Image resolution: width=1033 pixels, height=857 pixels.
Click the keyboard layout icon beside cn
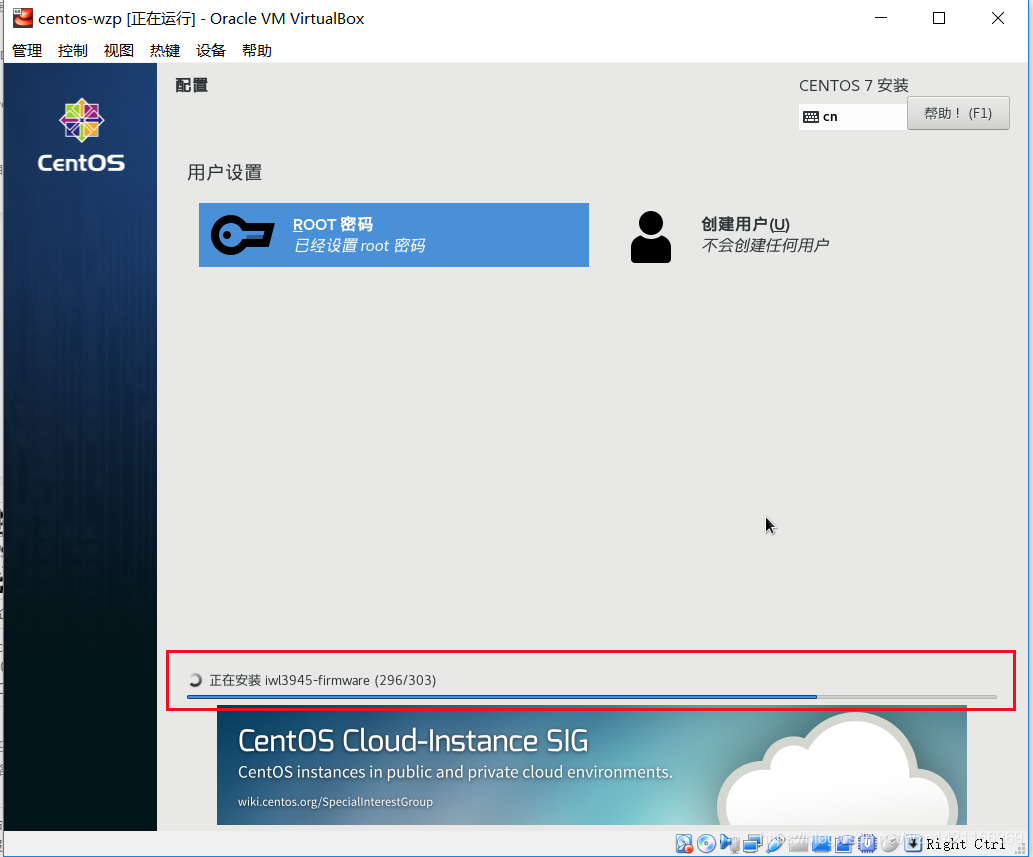click(x=811, y=117)
